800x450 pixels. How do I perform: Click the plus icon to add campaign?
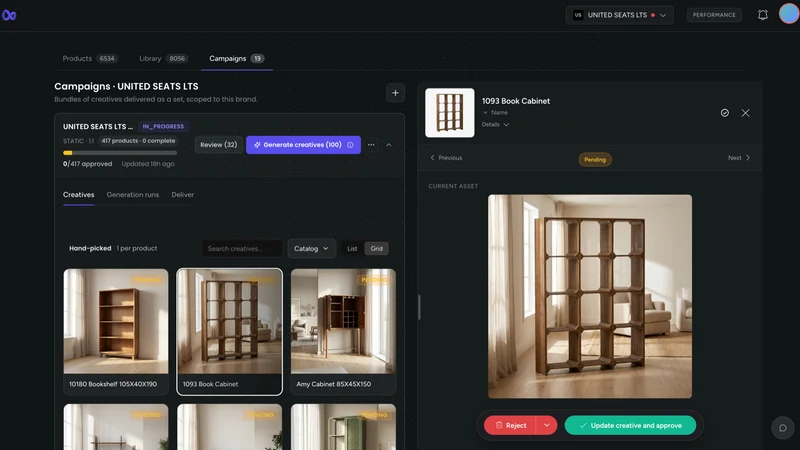395,93
